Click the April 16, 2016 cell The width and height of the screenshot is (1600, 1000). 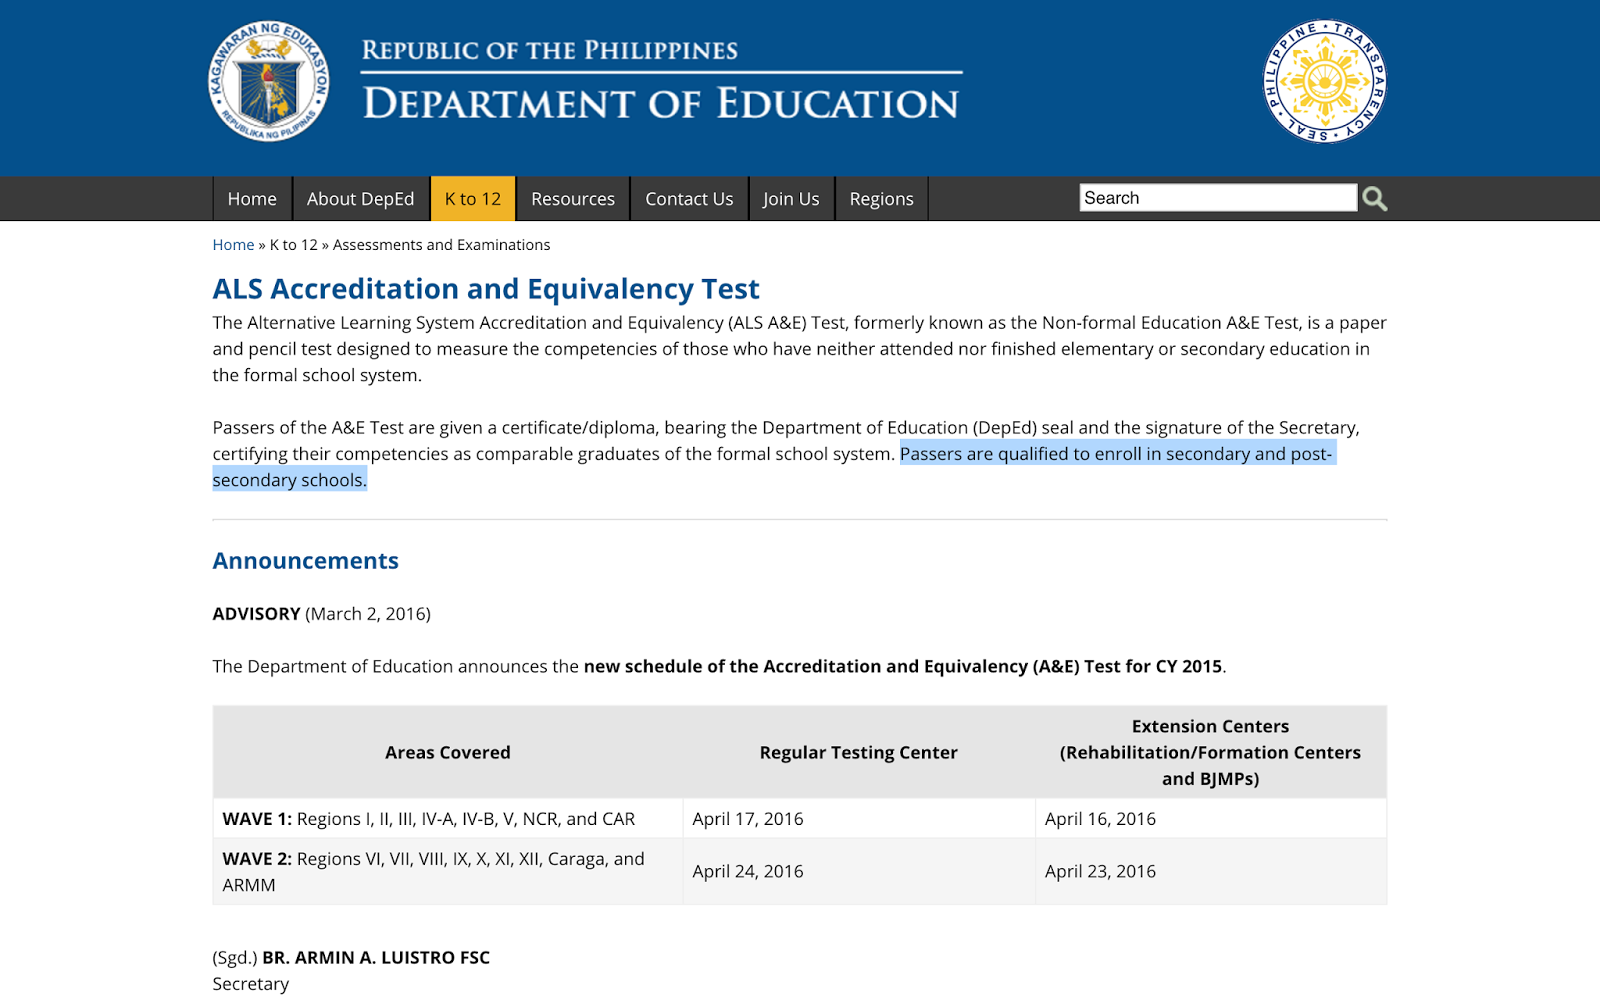click(1211, 818)
